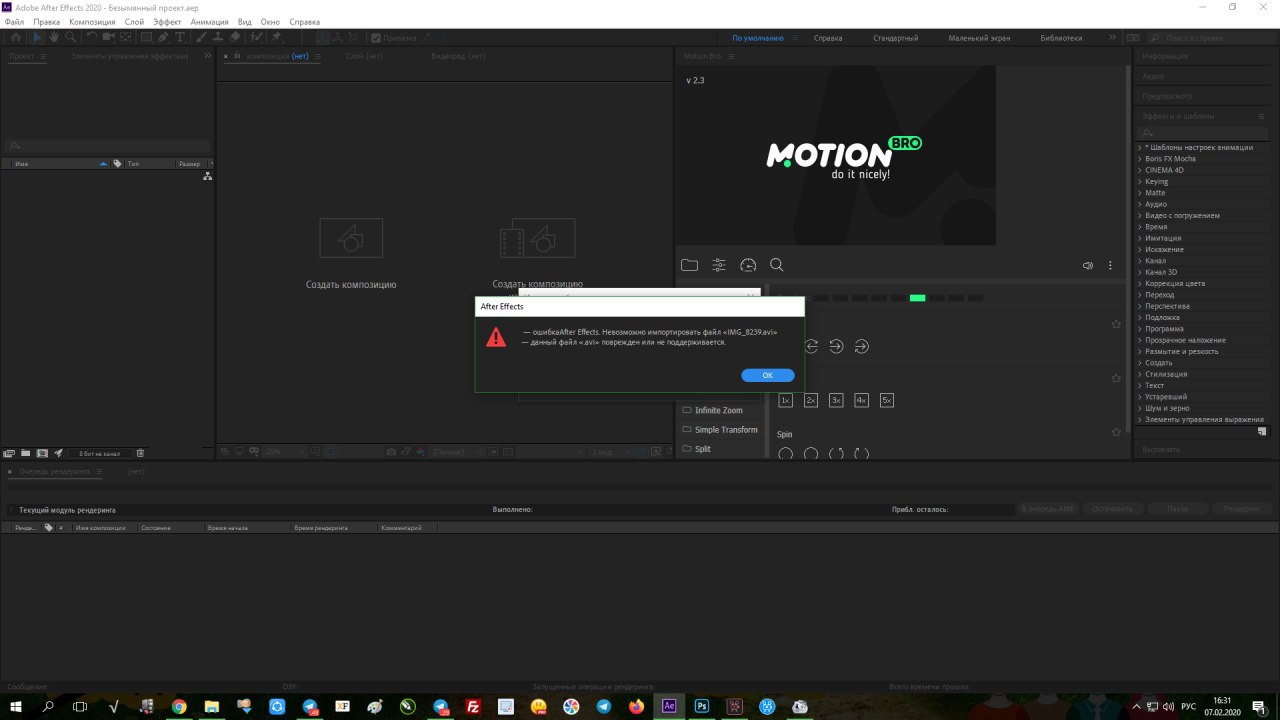Open the Motion Bro folder icon
This screenshot has height=720, width=1280.
(689, 265)
